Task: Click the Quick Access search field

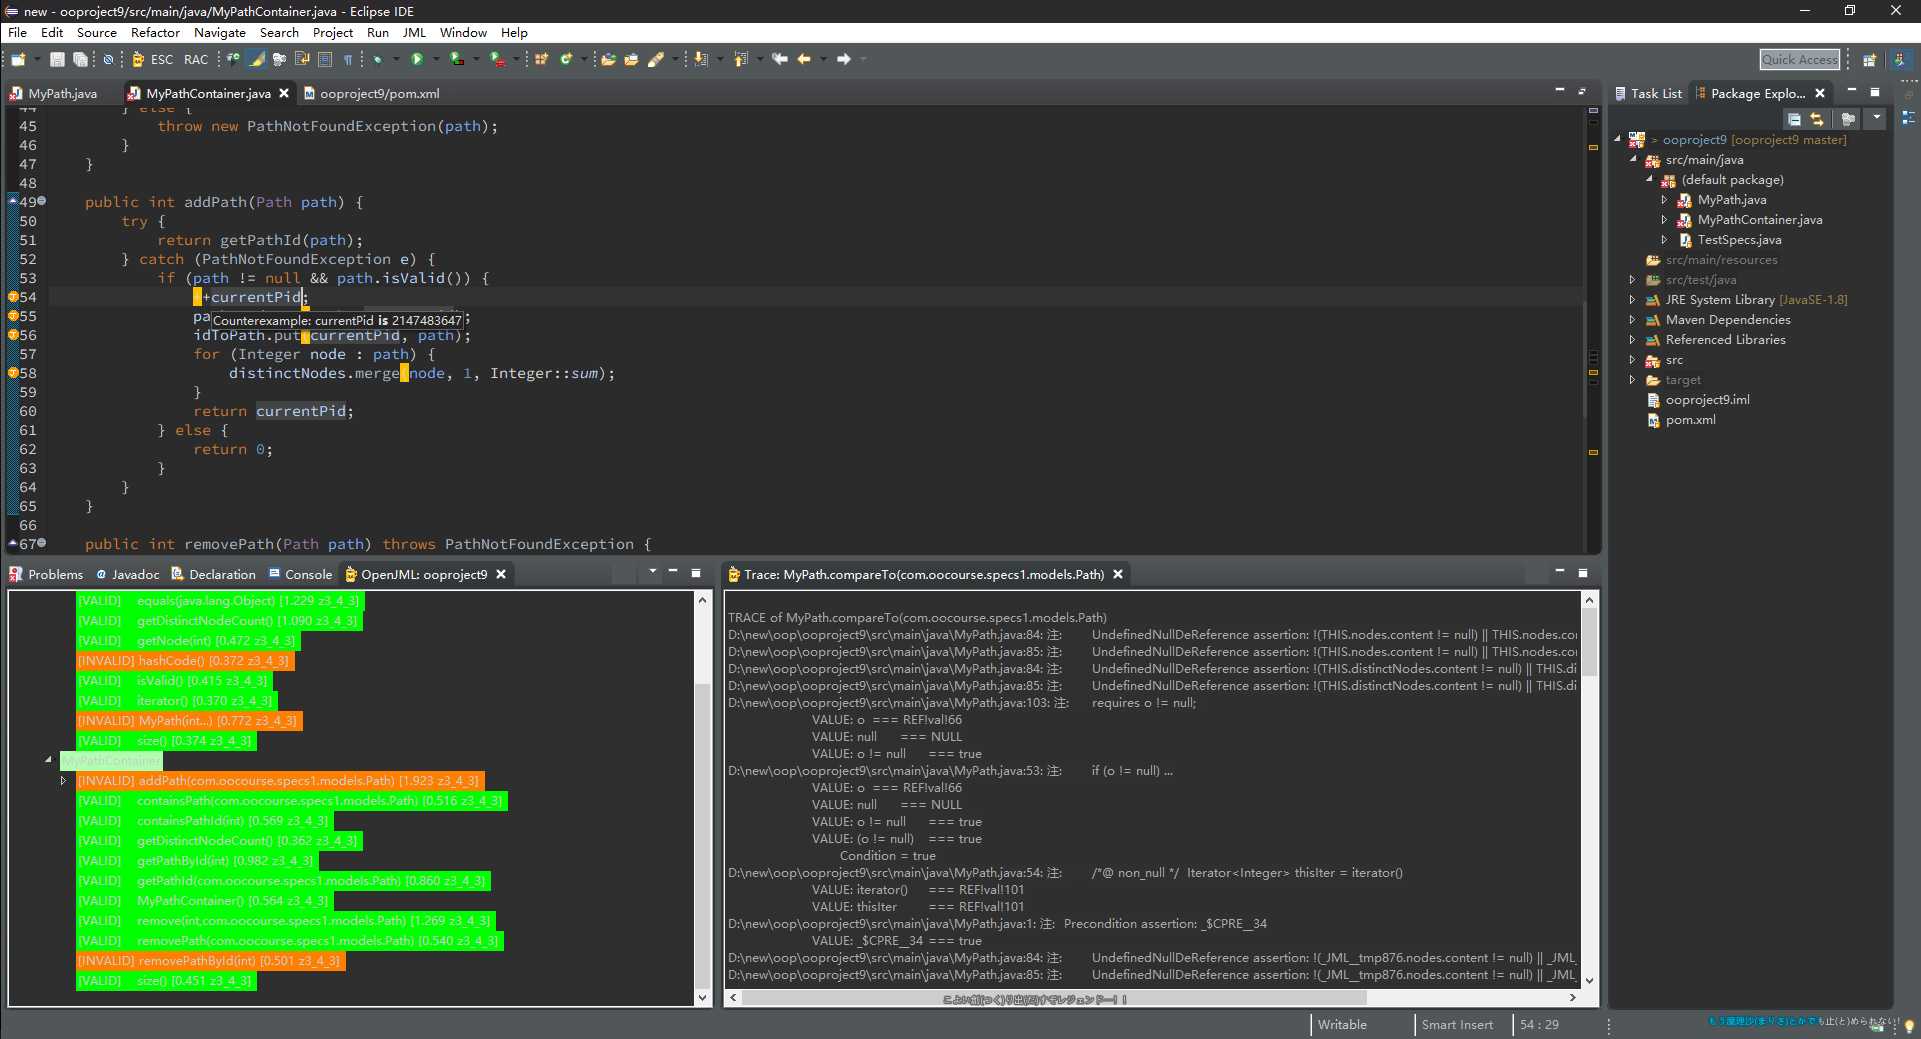Action: coord(1799,60)
